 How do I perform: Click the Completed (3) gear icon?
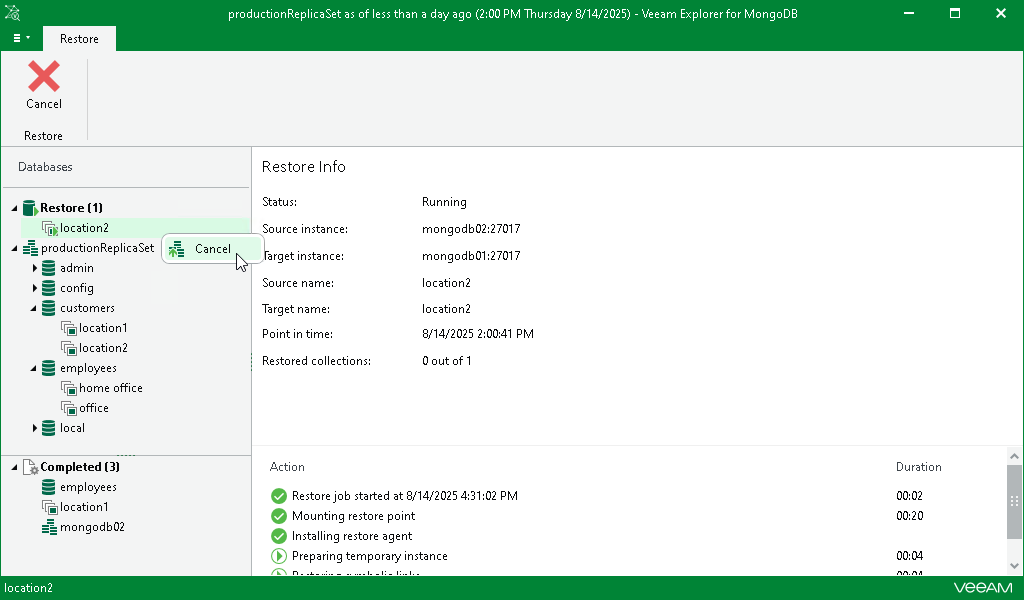[30, 467]
